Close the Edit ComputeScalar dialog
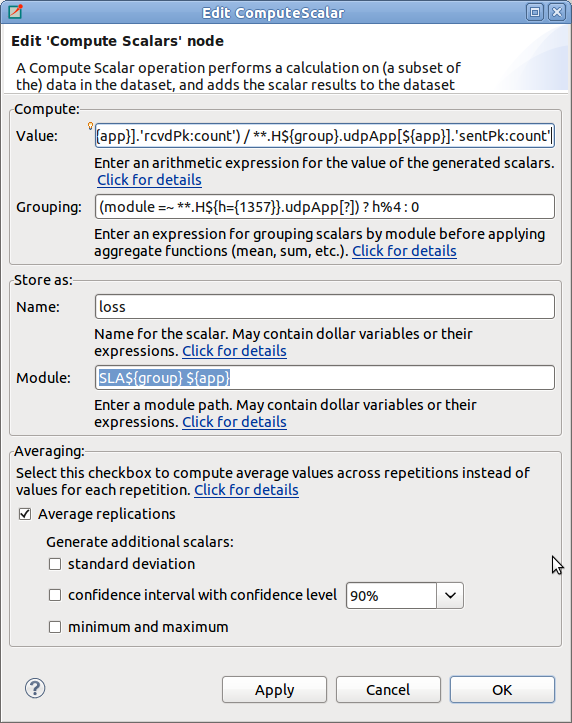The image size is (572, 723). click(557, 12)
